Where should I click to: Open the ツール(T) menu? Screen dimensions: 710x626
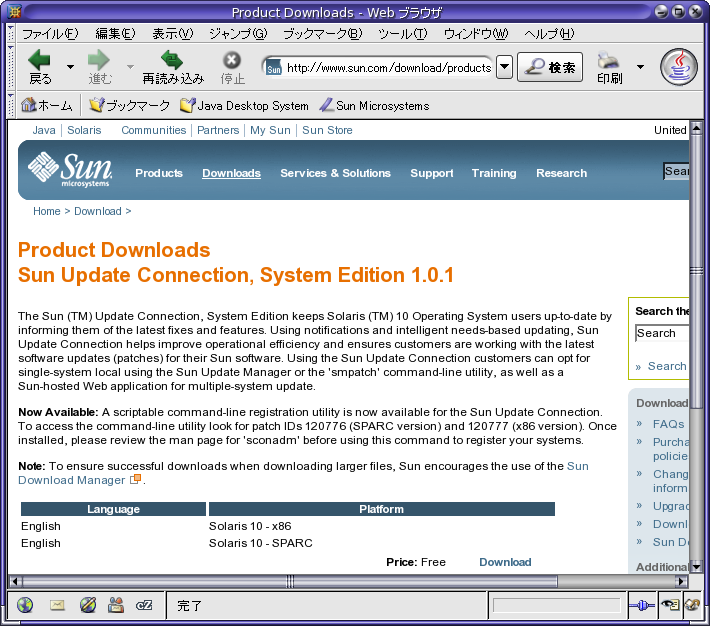tap(403, 34)
